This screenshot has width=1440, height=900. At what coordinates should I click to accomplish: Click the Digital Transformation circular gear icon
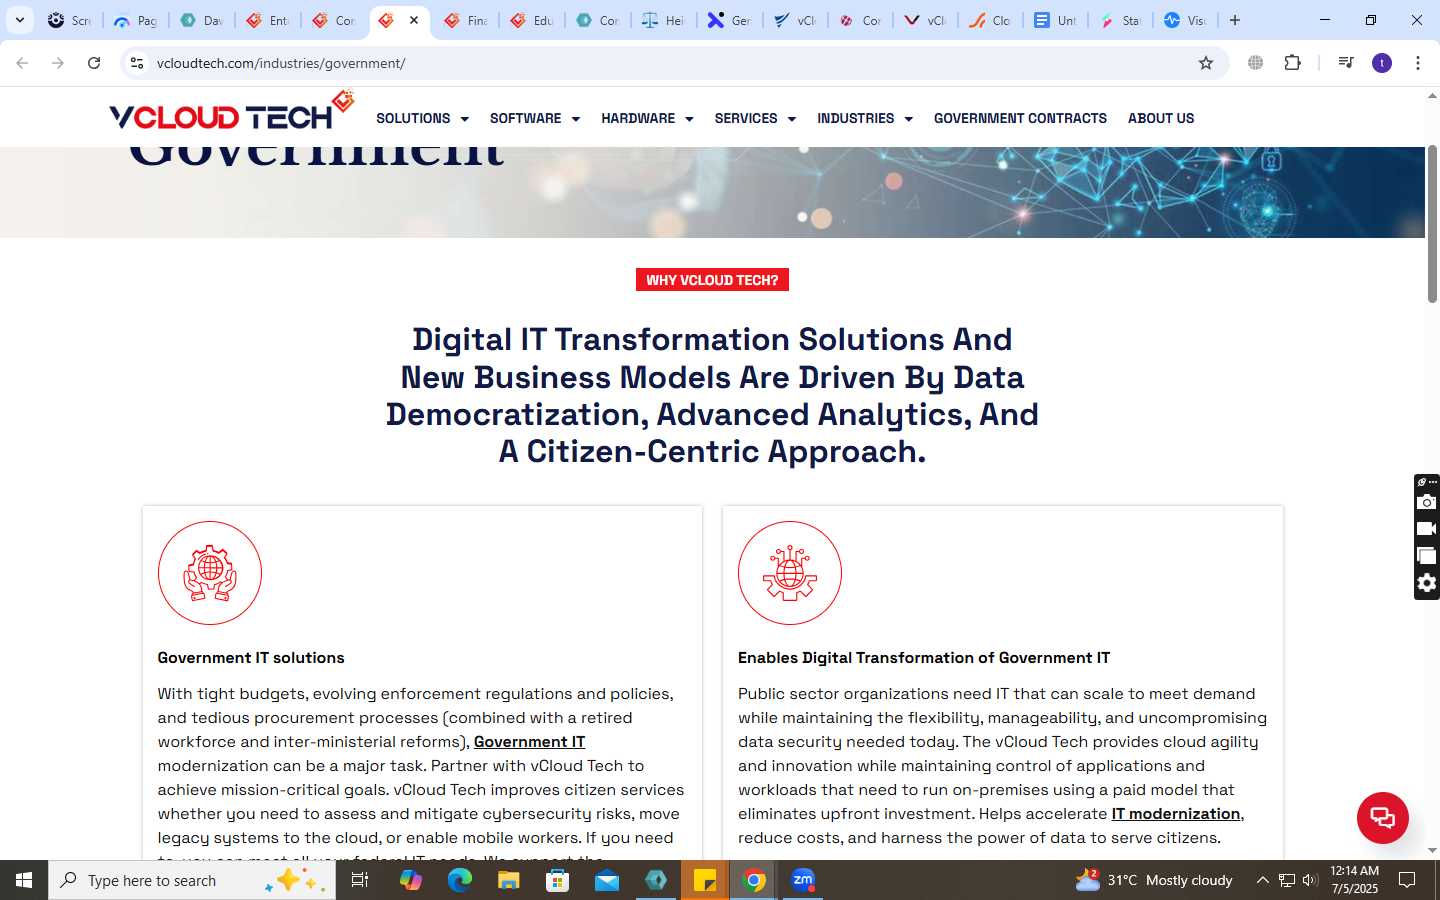click(790, 573)
